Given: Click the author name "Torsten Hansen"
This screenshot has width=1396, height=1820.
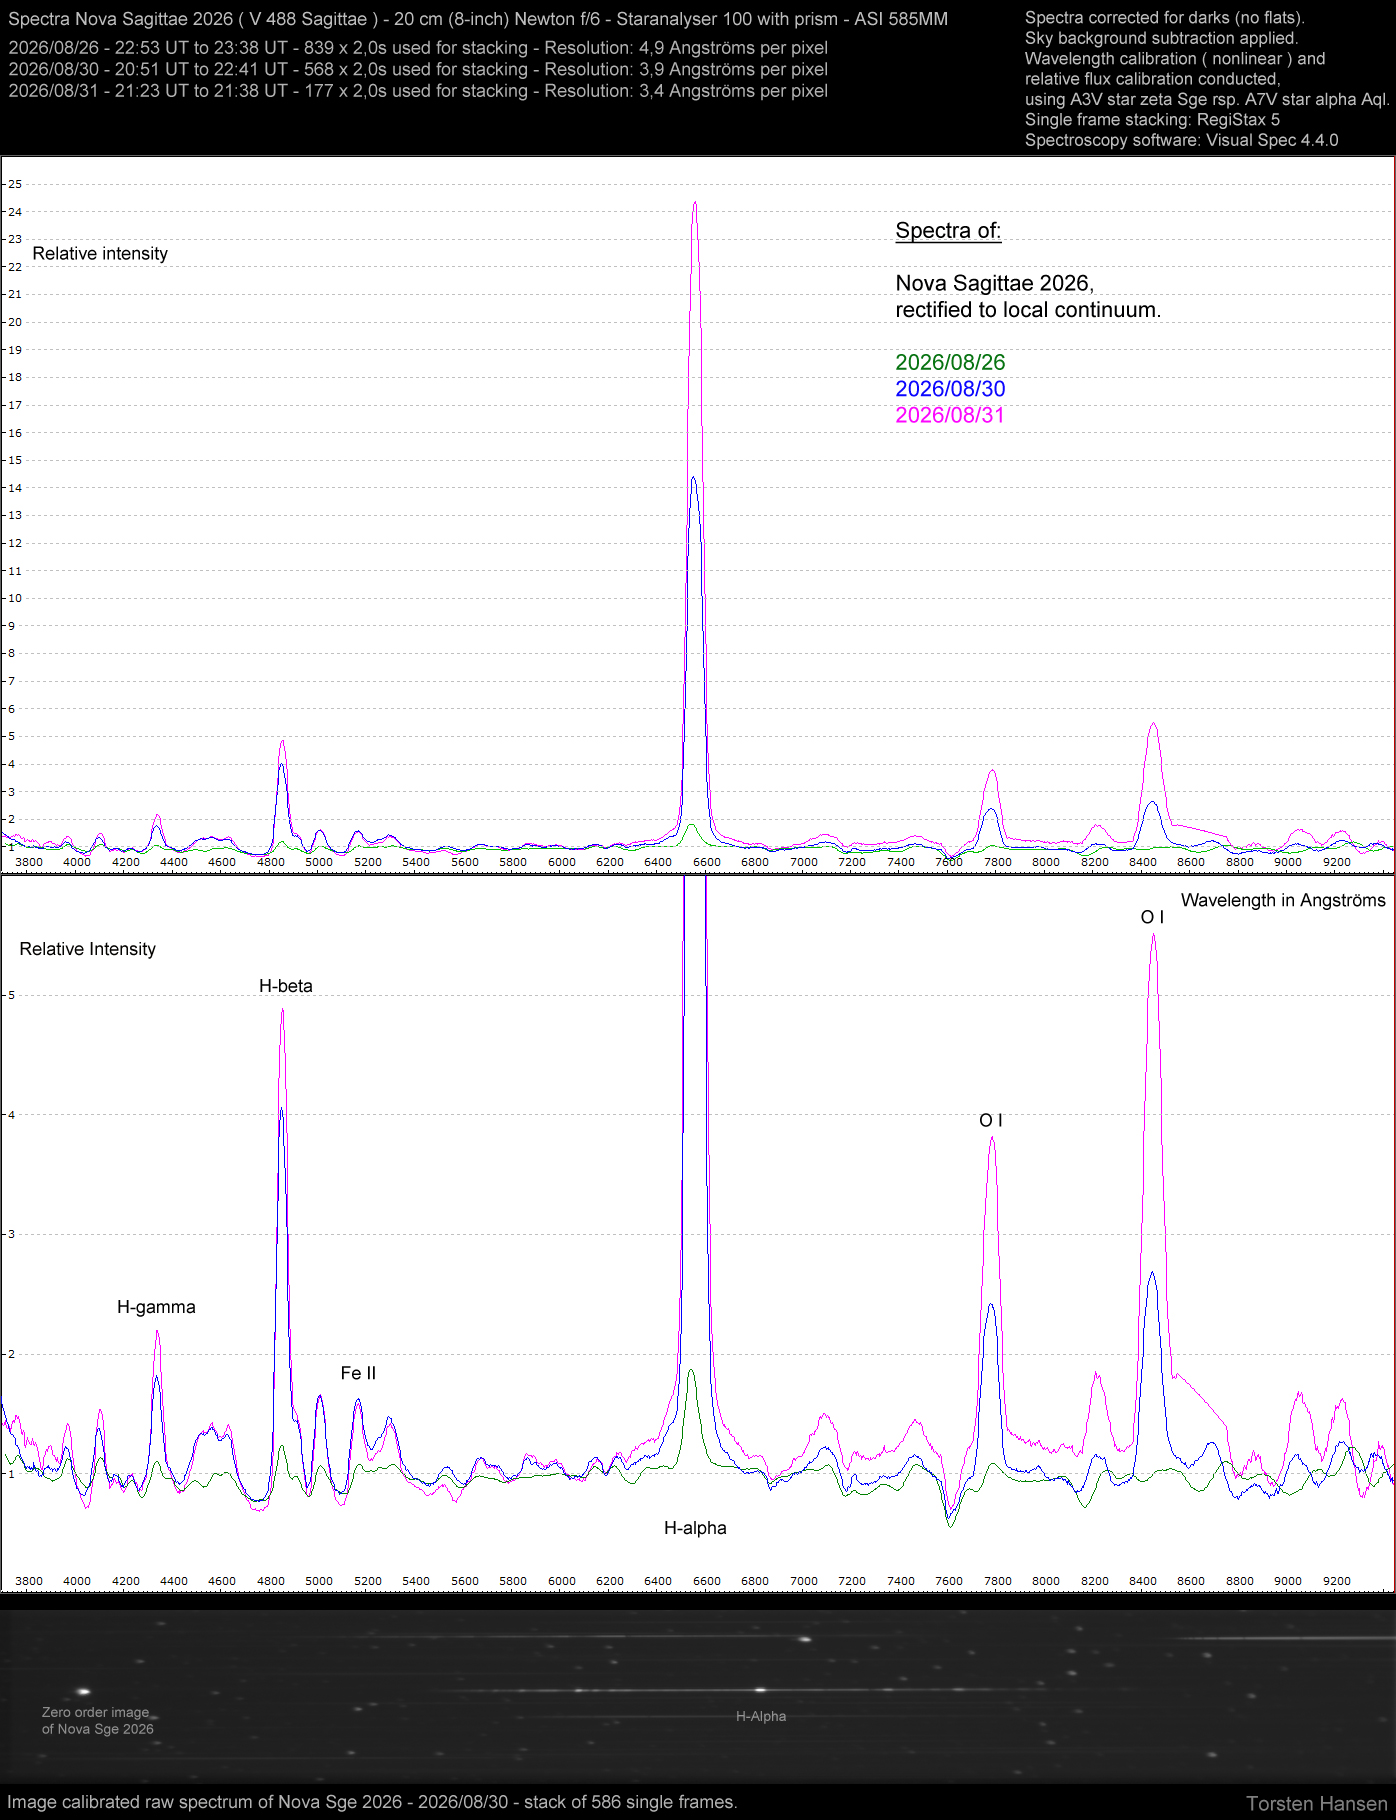Looking at the screenshot, I should tap(1317, 1804).
